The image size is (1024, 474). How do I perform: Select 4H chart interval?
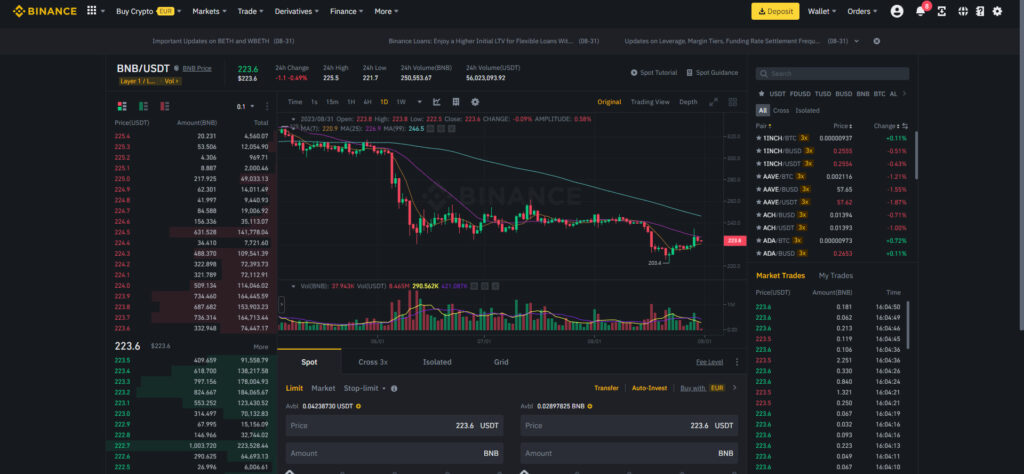click(368, 102)
